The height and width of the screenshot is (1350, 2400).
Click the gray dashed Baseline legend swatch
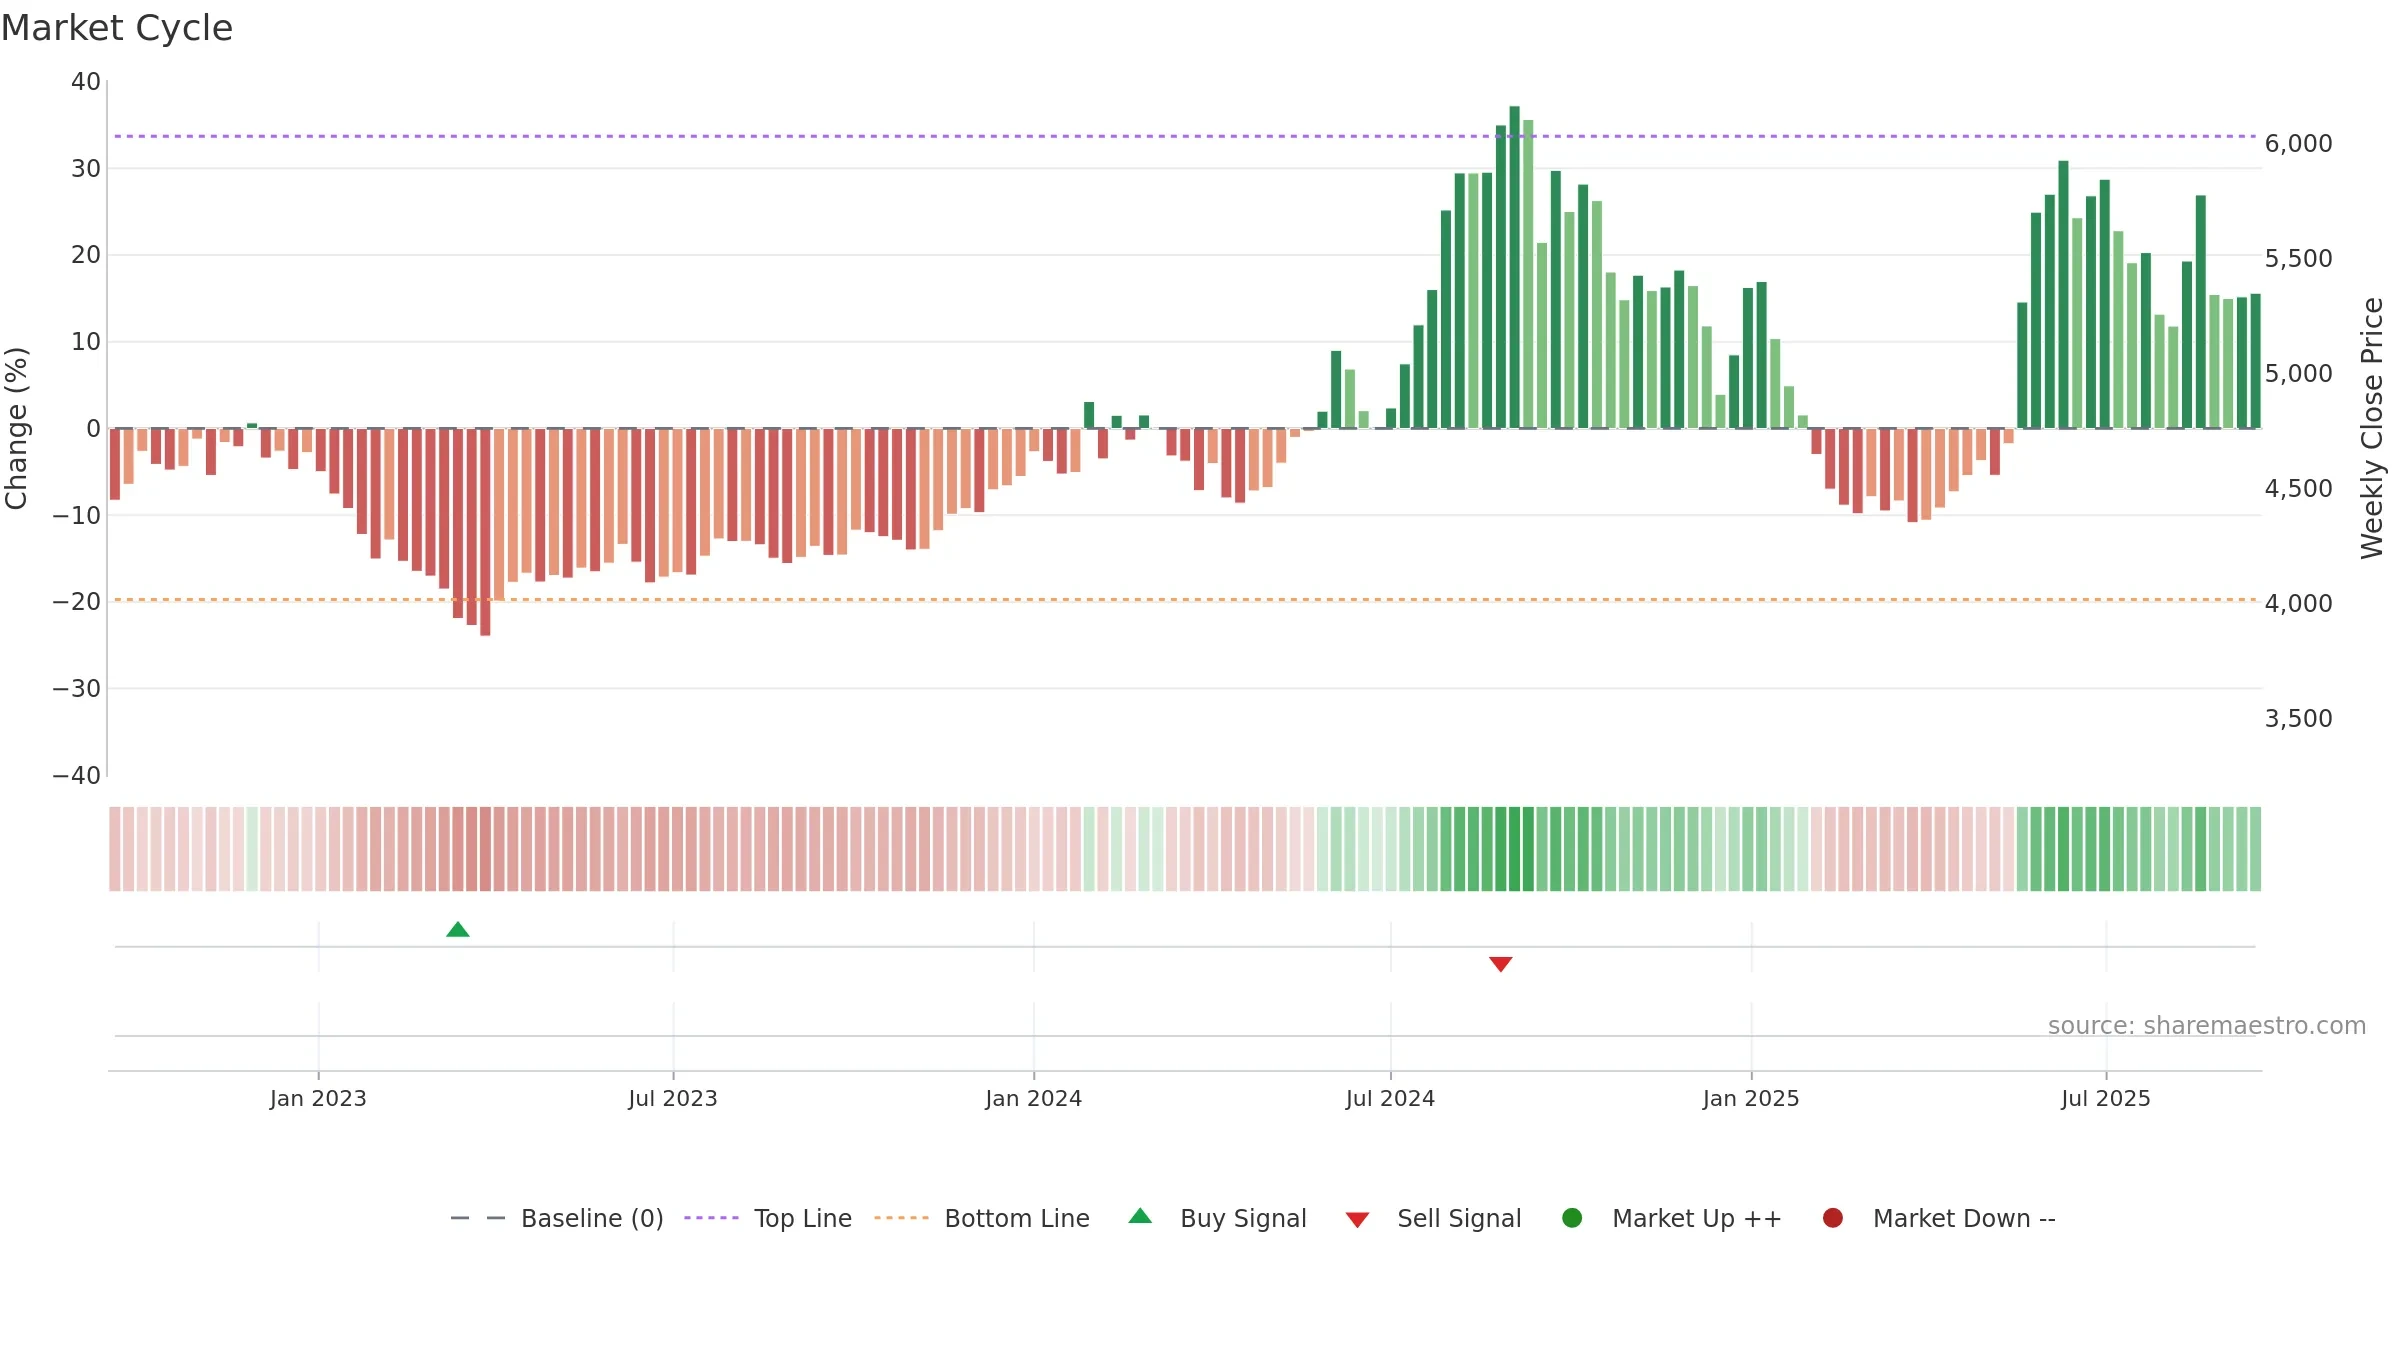coord(478,1218)
